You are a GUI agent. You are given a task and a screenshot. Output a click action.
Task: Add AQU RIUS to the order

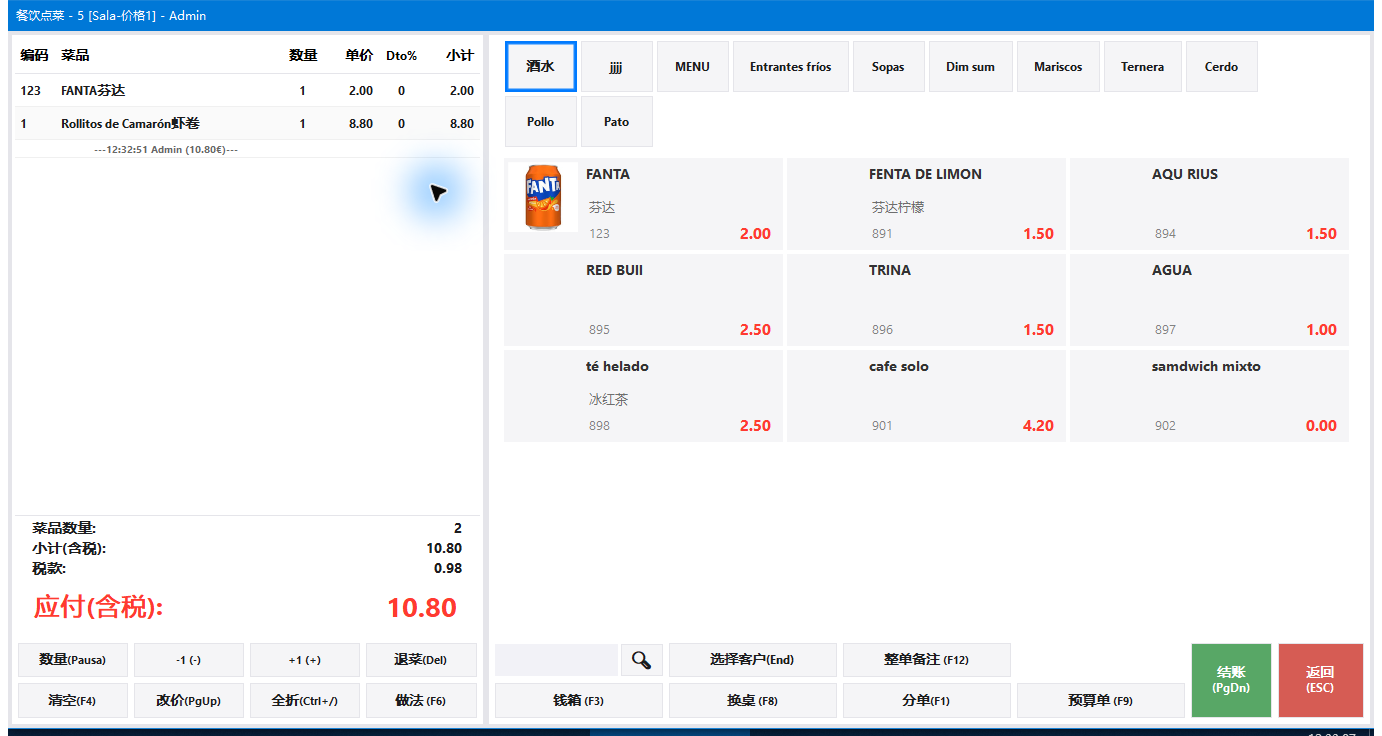pyautogui.click(x=1209, y=204)
